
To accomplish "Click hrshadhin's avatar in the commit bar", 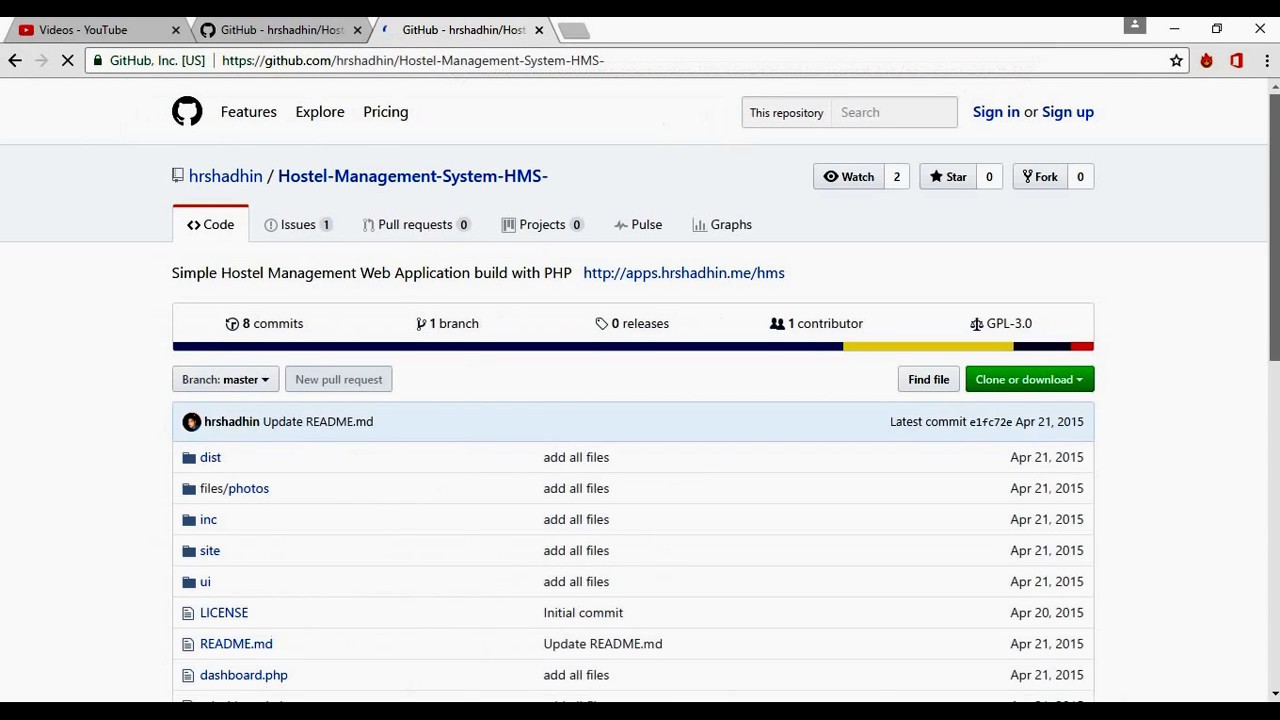I will tap(192, 422).
